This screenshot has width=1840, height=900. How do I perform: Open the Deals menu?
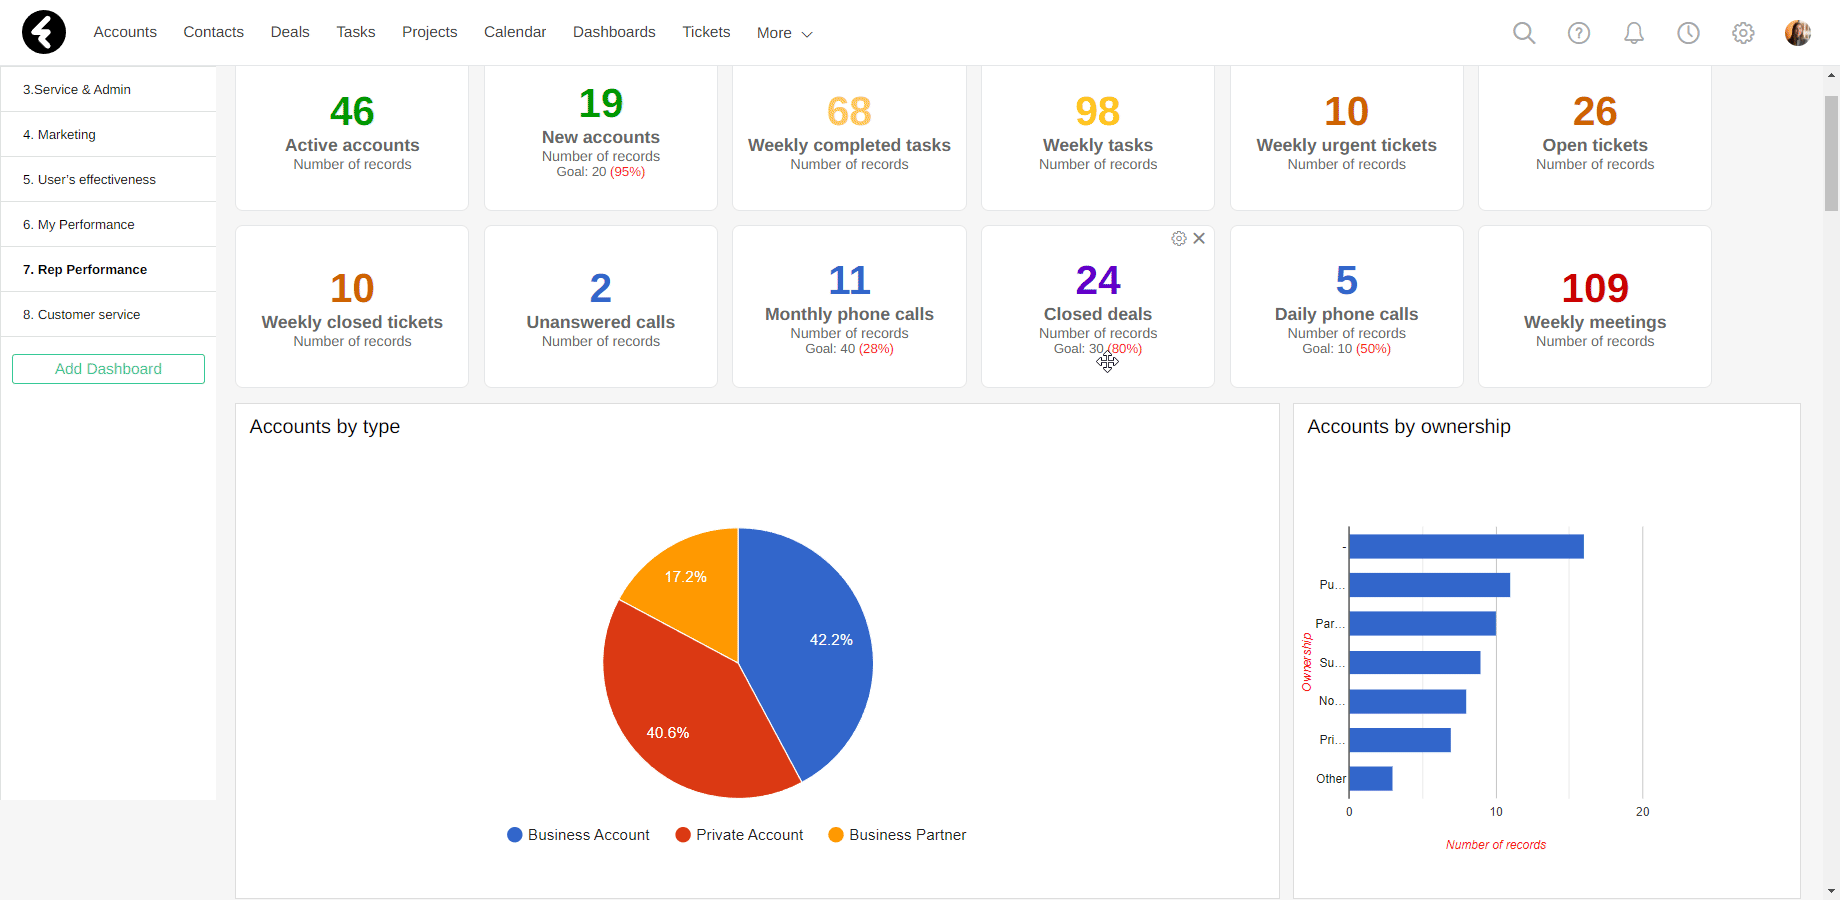290,32
